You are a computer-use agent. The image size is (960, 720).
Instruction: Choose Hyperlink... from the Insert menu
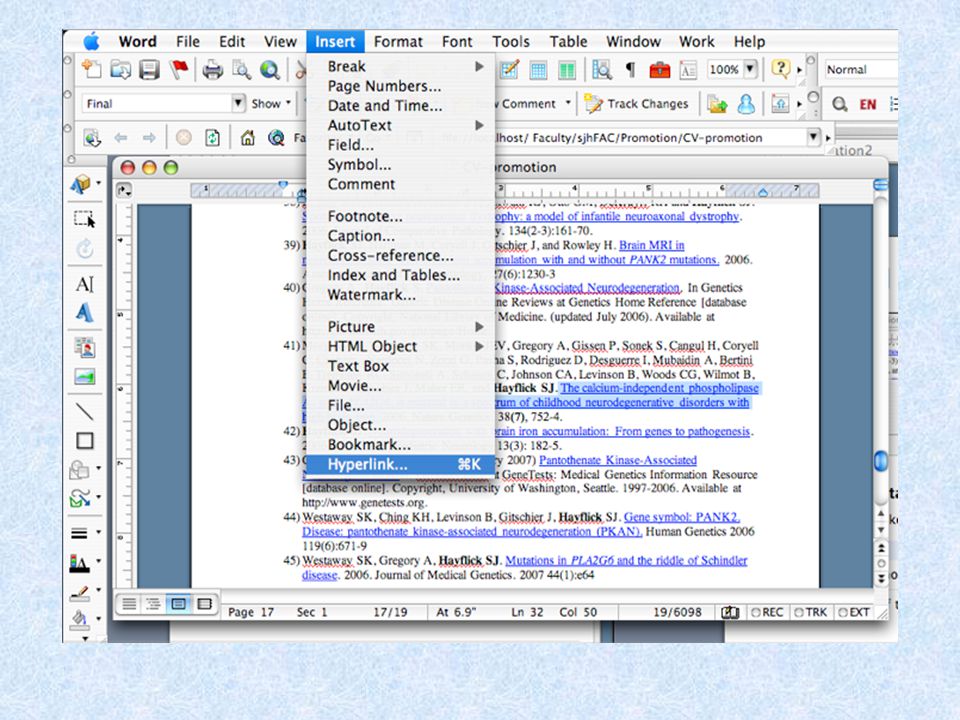point(401,464)
